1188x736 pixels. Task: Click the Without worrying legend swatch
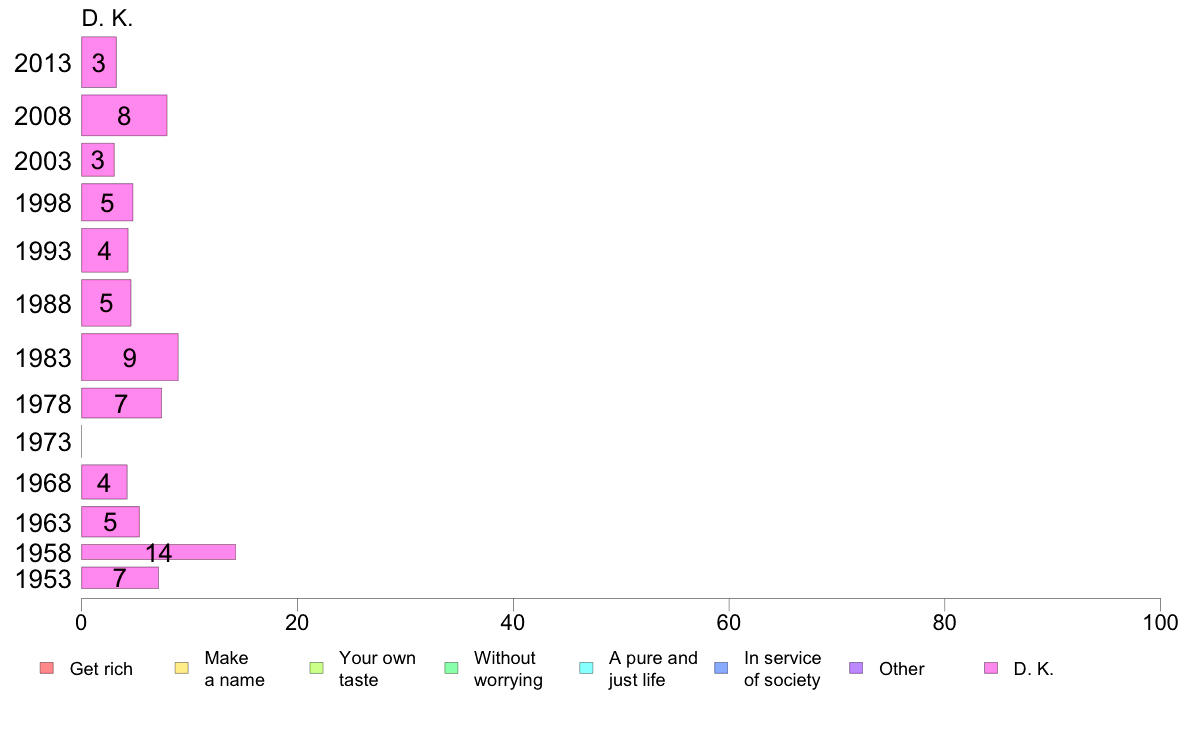pyautogui.click(x=452, y=668)
